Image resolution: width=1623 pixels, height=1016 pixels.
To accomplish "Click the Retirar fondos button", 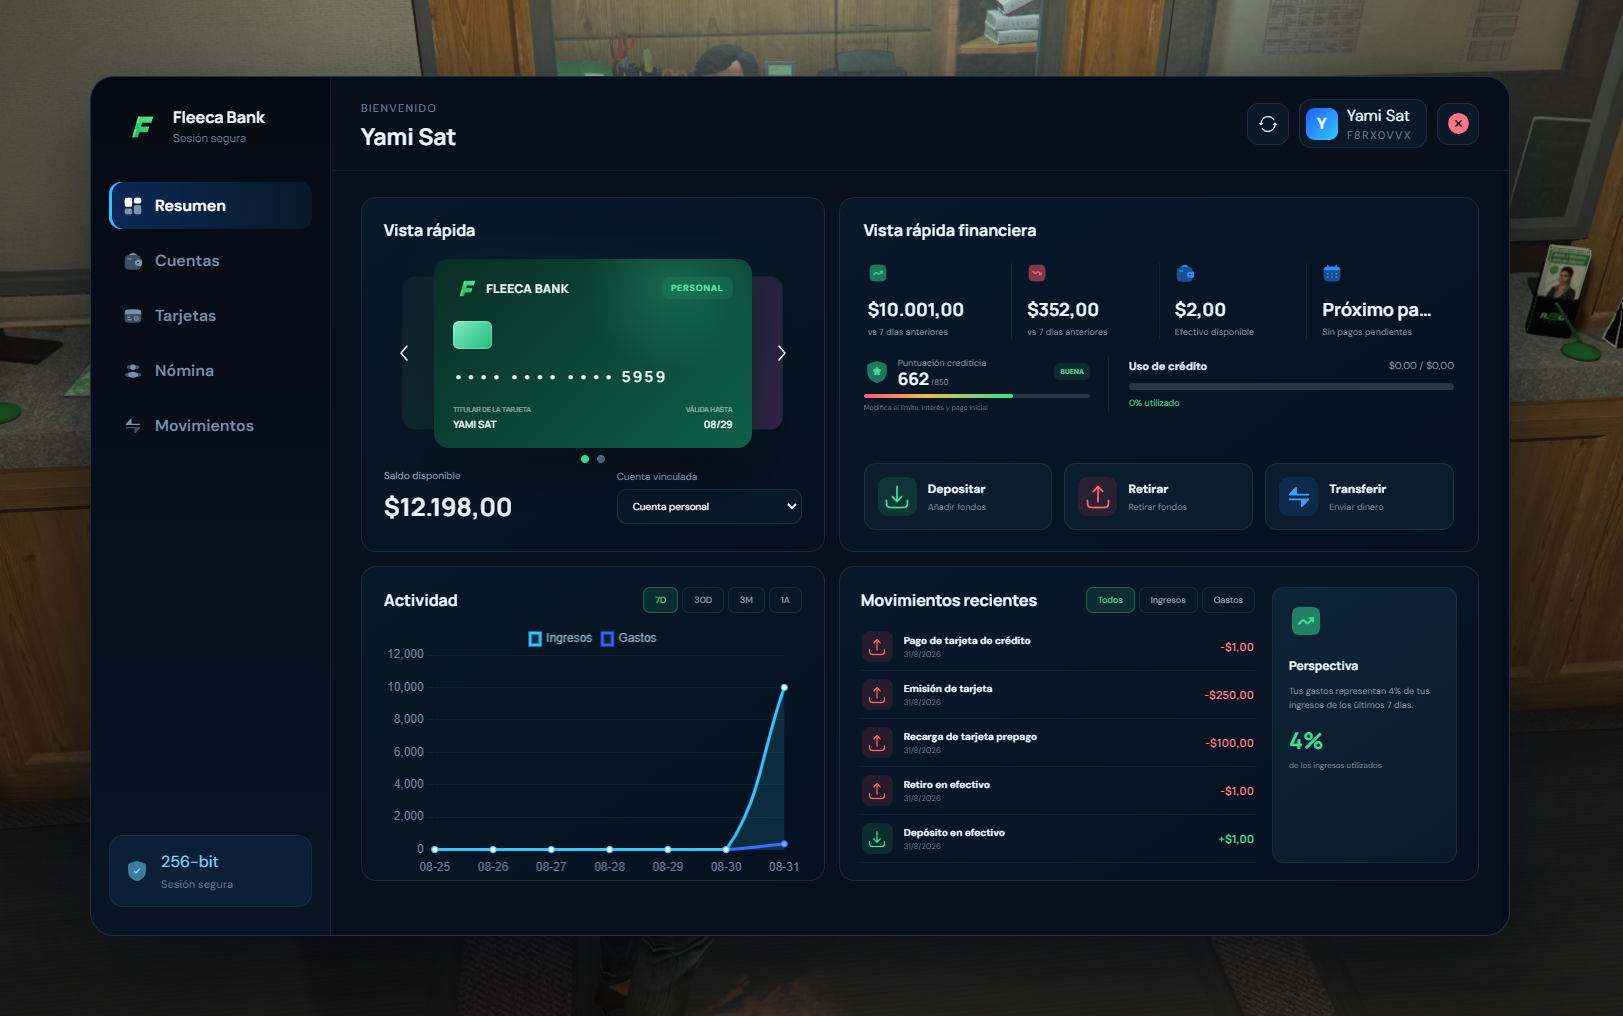I will tap(1158, 496).
